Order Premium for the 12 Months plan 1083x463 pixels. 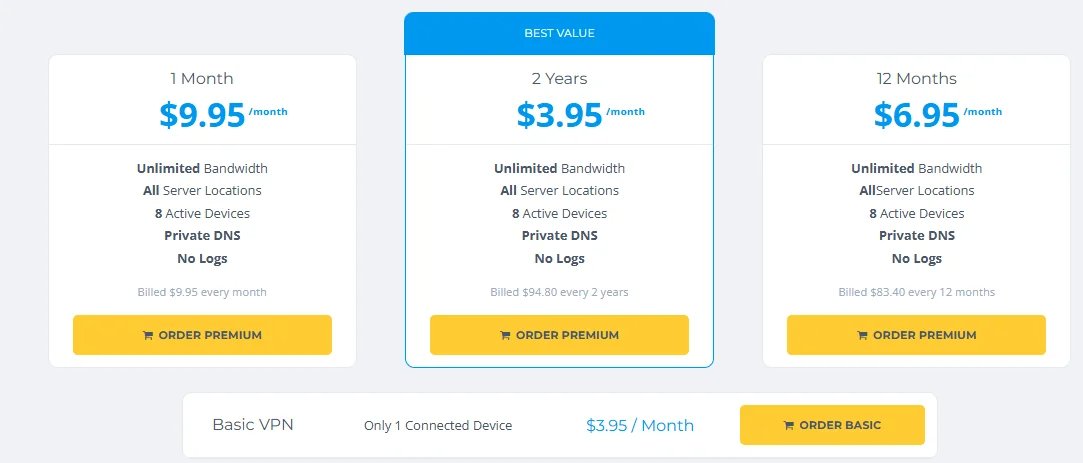click(x=916, y=335)
